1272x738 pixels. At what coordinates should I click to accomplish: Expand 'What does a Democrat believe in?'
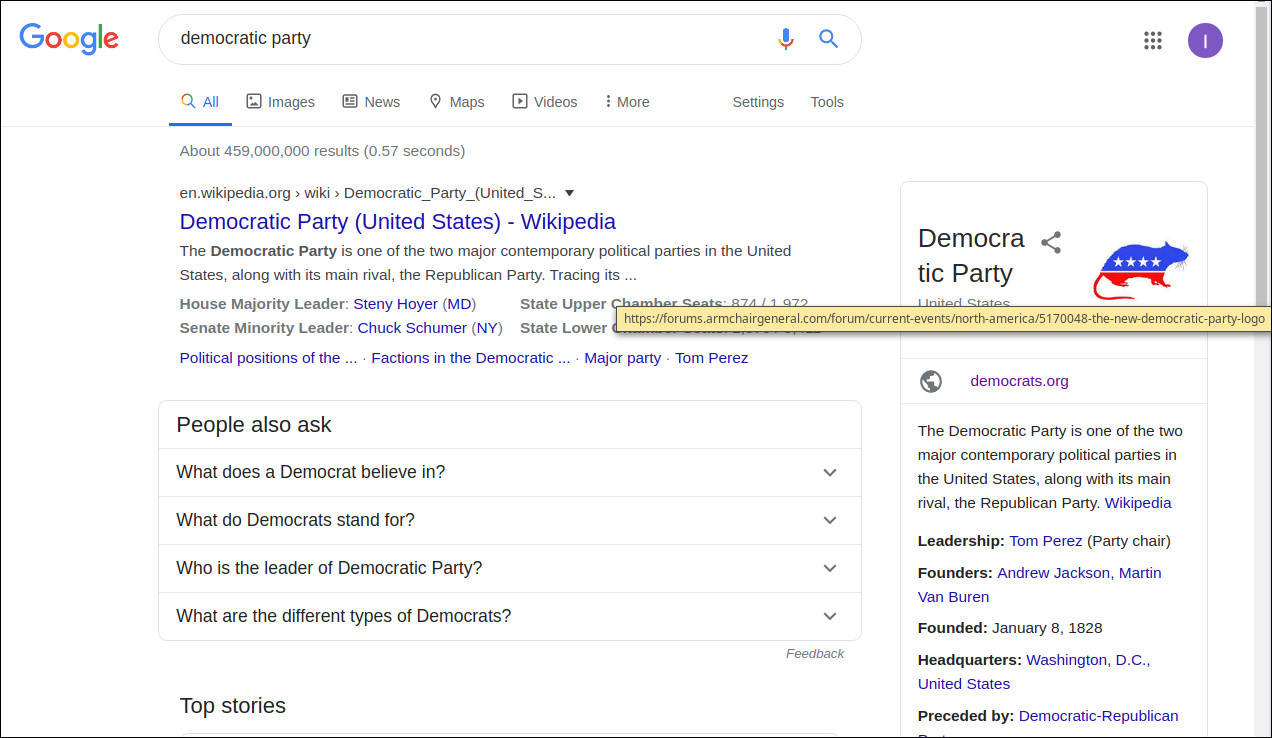510,472
